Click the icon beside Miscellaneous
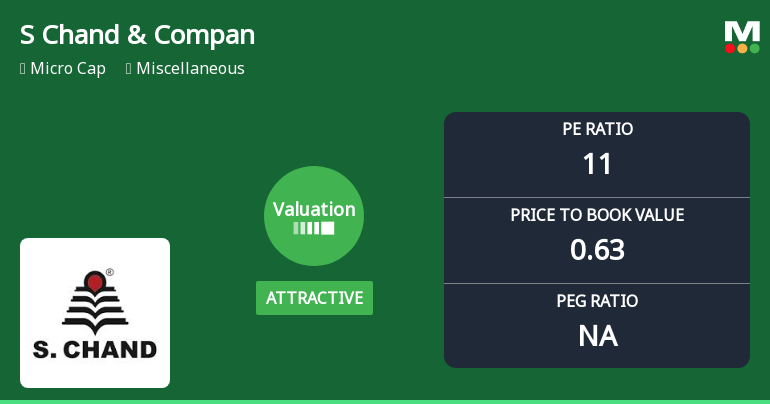This screenshot has height=404, width=770. click(x=128, y=69)
